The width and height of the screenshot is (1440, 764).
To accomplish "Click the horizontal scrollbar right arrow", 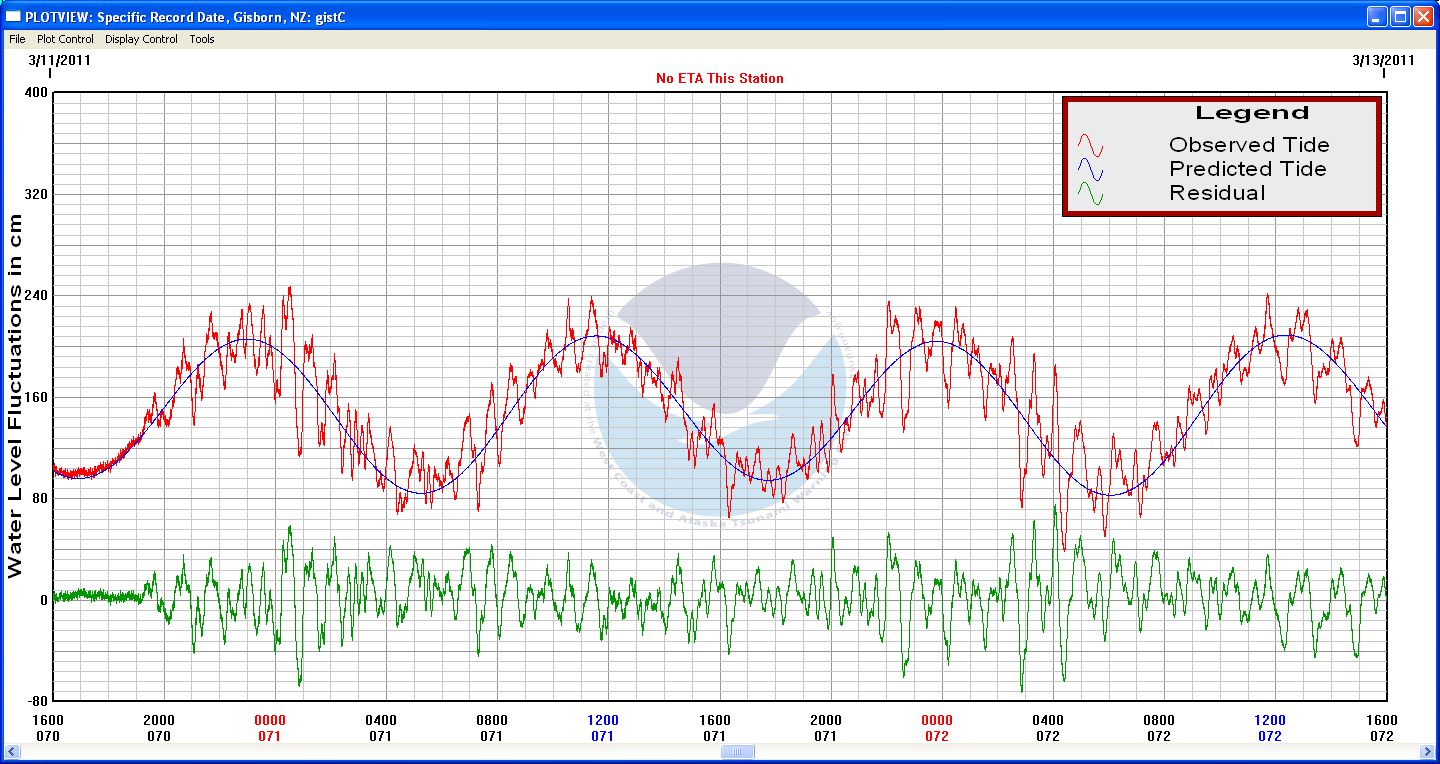I will pos(1427,752).
